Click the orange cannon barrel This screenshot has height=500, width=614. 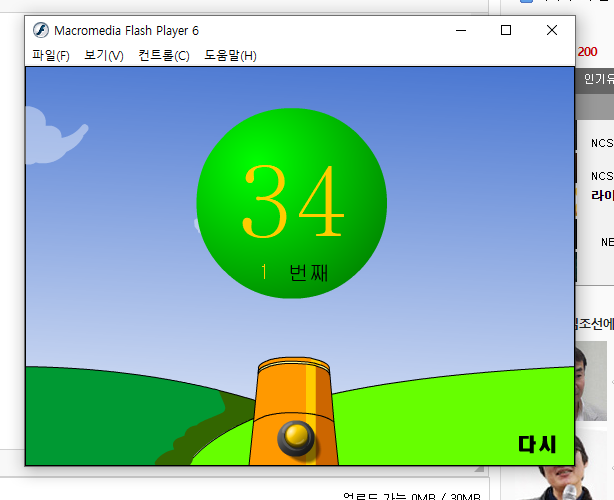click(295, 412)
